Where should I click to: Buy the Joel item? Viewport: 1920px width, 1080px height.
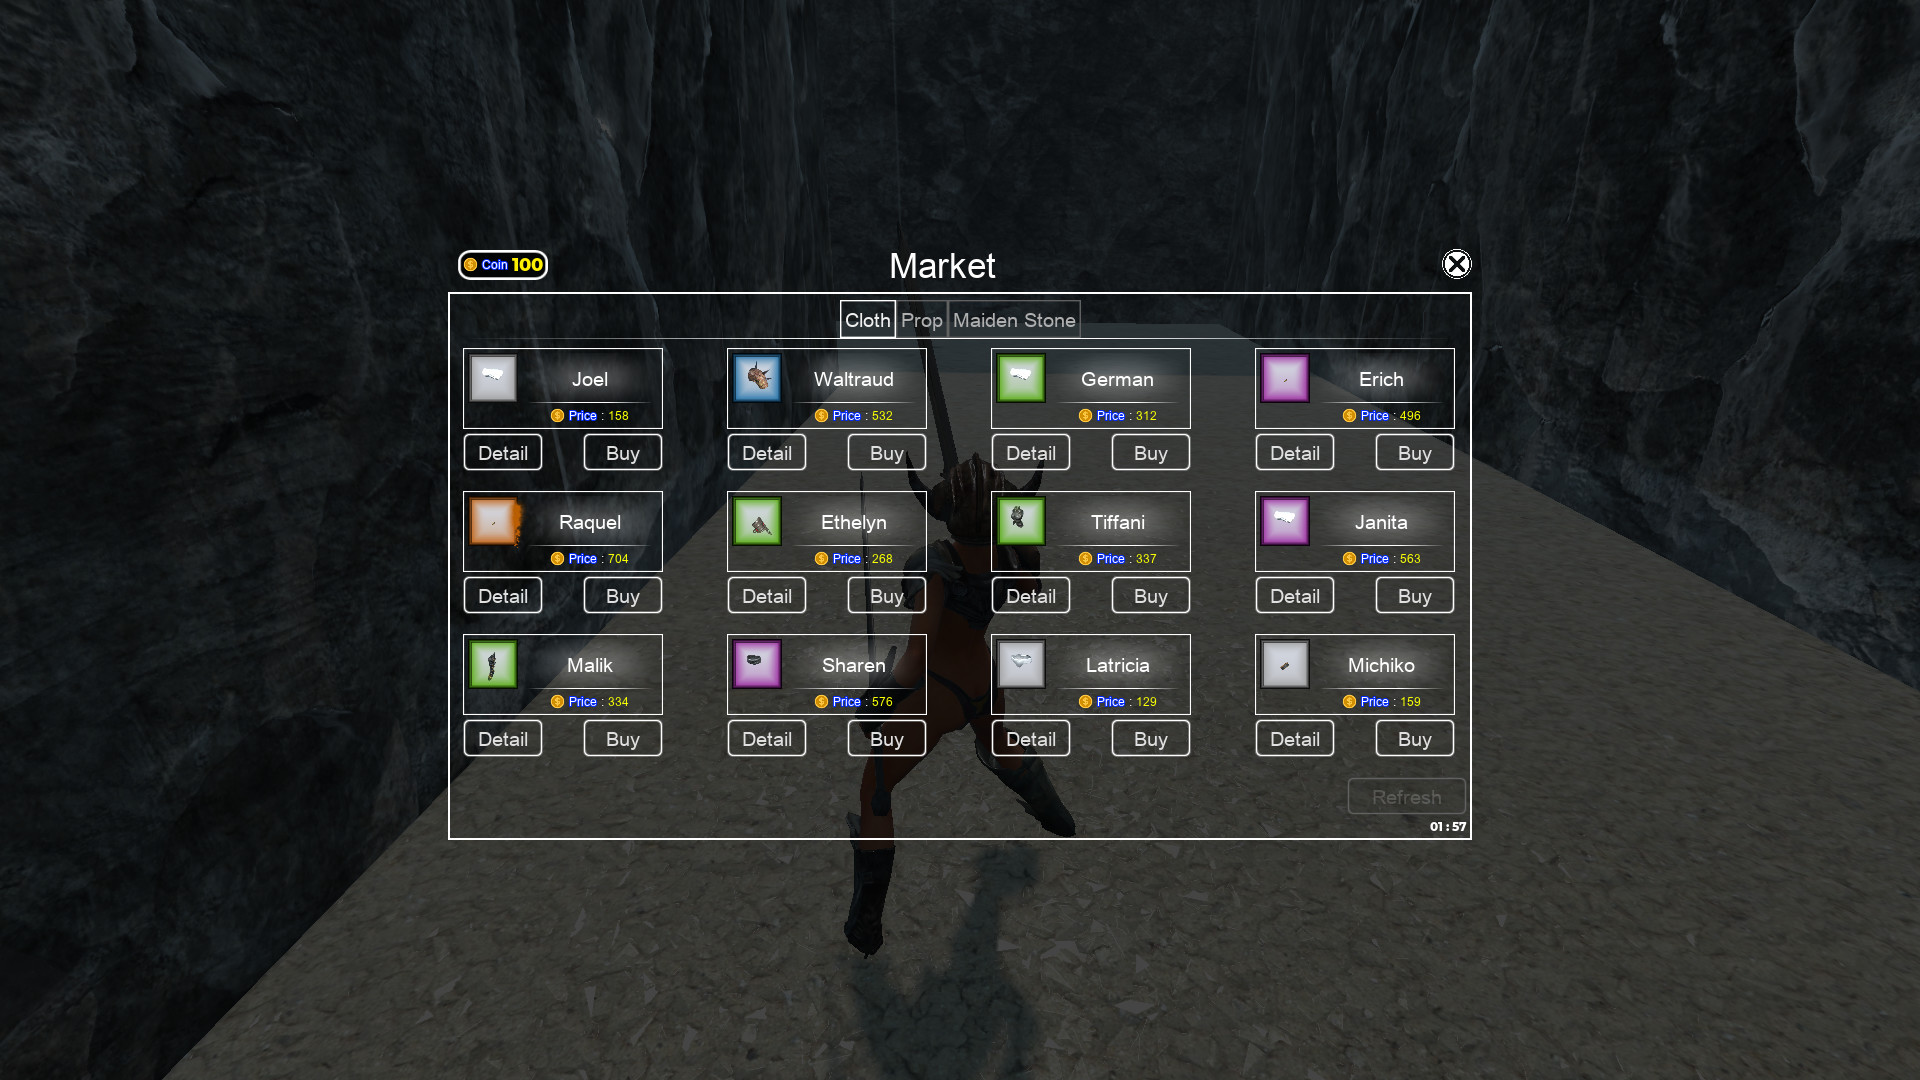622,453
